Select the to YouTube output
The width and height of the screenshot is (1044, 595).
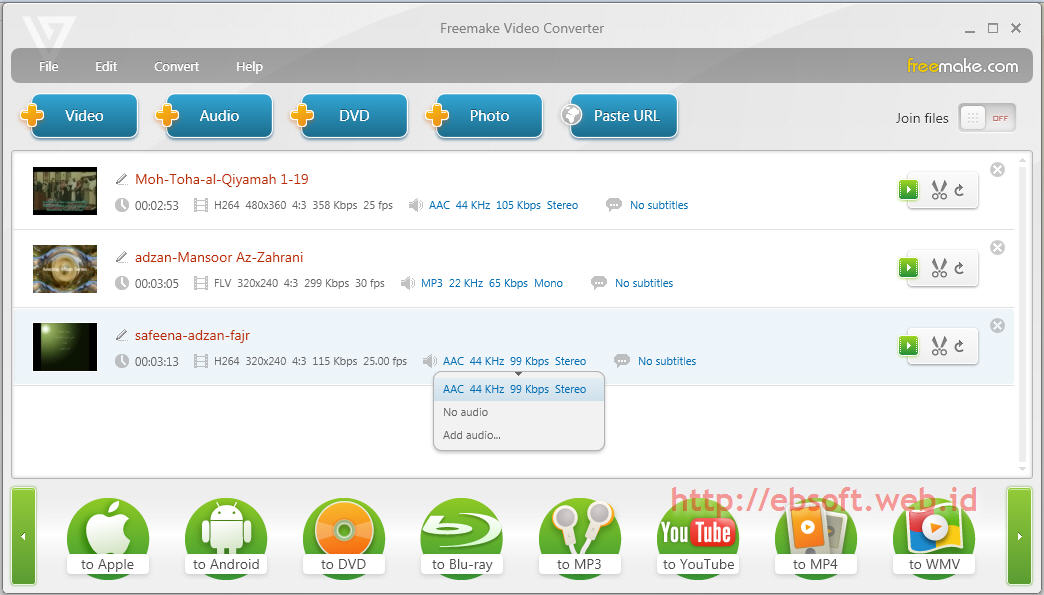tap(698, 538)
